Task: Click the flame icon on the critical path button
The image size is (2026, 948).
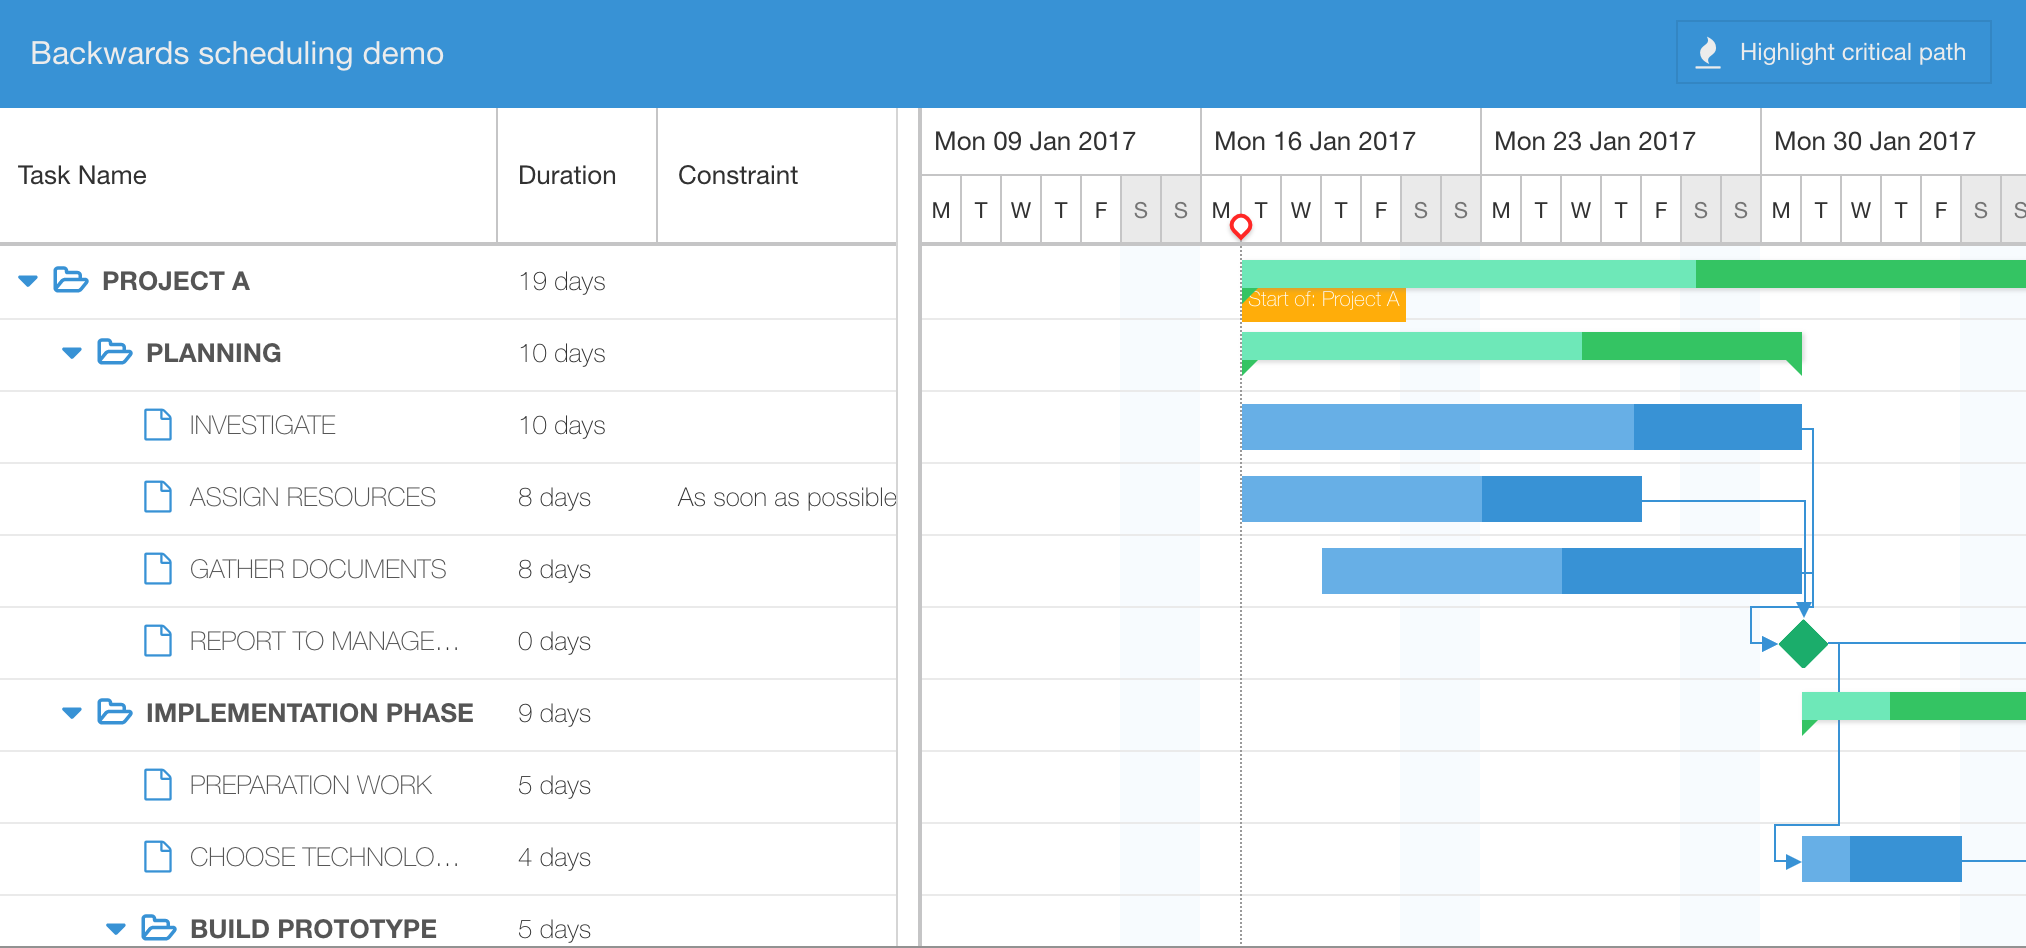Action: click(1707, 51)
